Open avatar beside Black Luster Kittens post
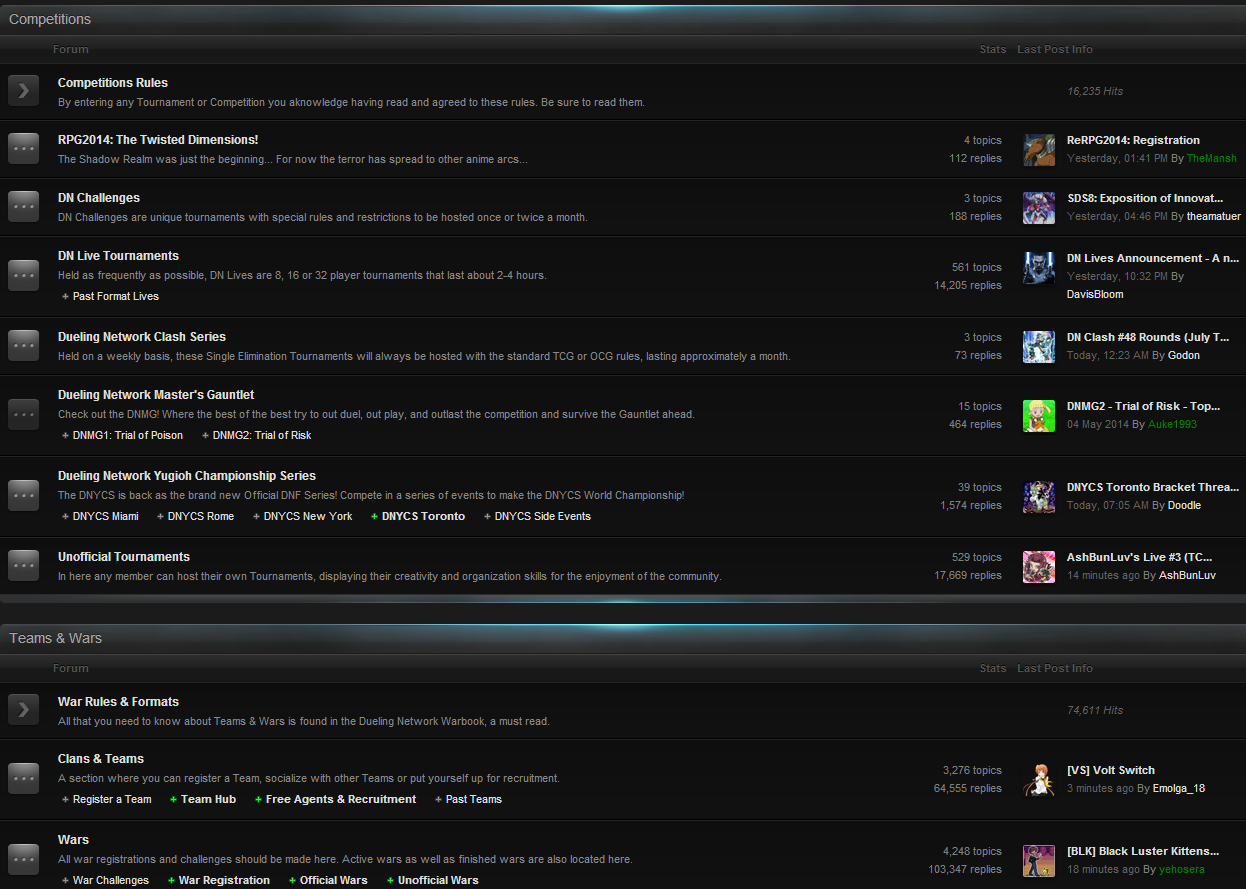1246x889 pixels. coord(1039,861)
